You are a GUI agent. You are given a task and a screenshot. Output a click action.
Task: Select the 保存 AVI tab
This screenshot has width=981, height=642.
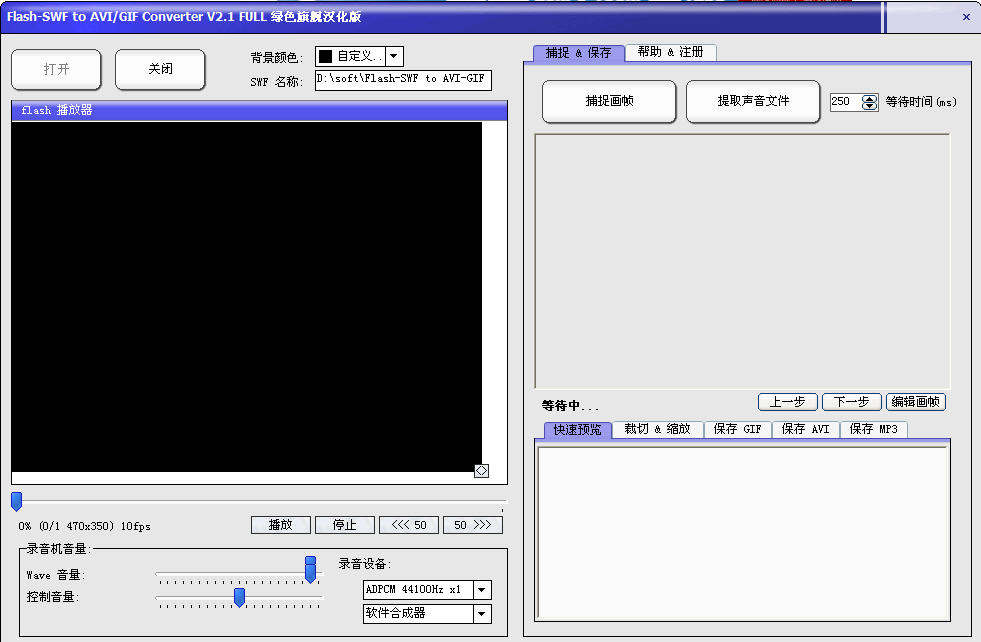[x=805, y=429]
